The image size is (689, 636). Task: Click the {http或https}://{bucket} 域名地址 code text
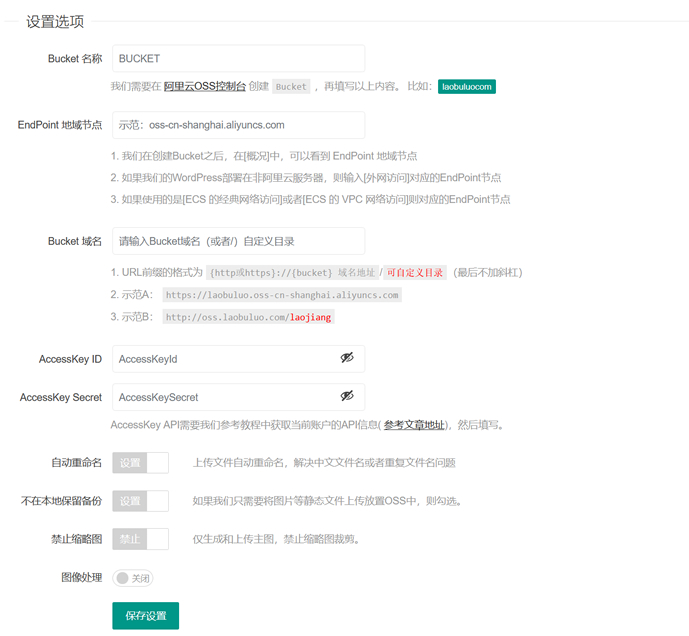[x=292, y=273]
